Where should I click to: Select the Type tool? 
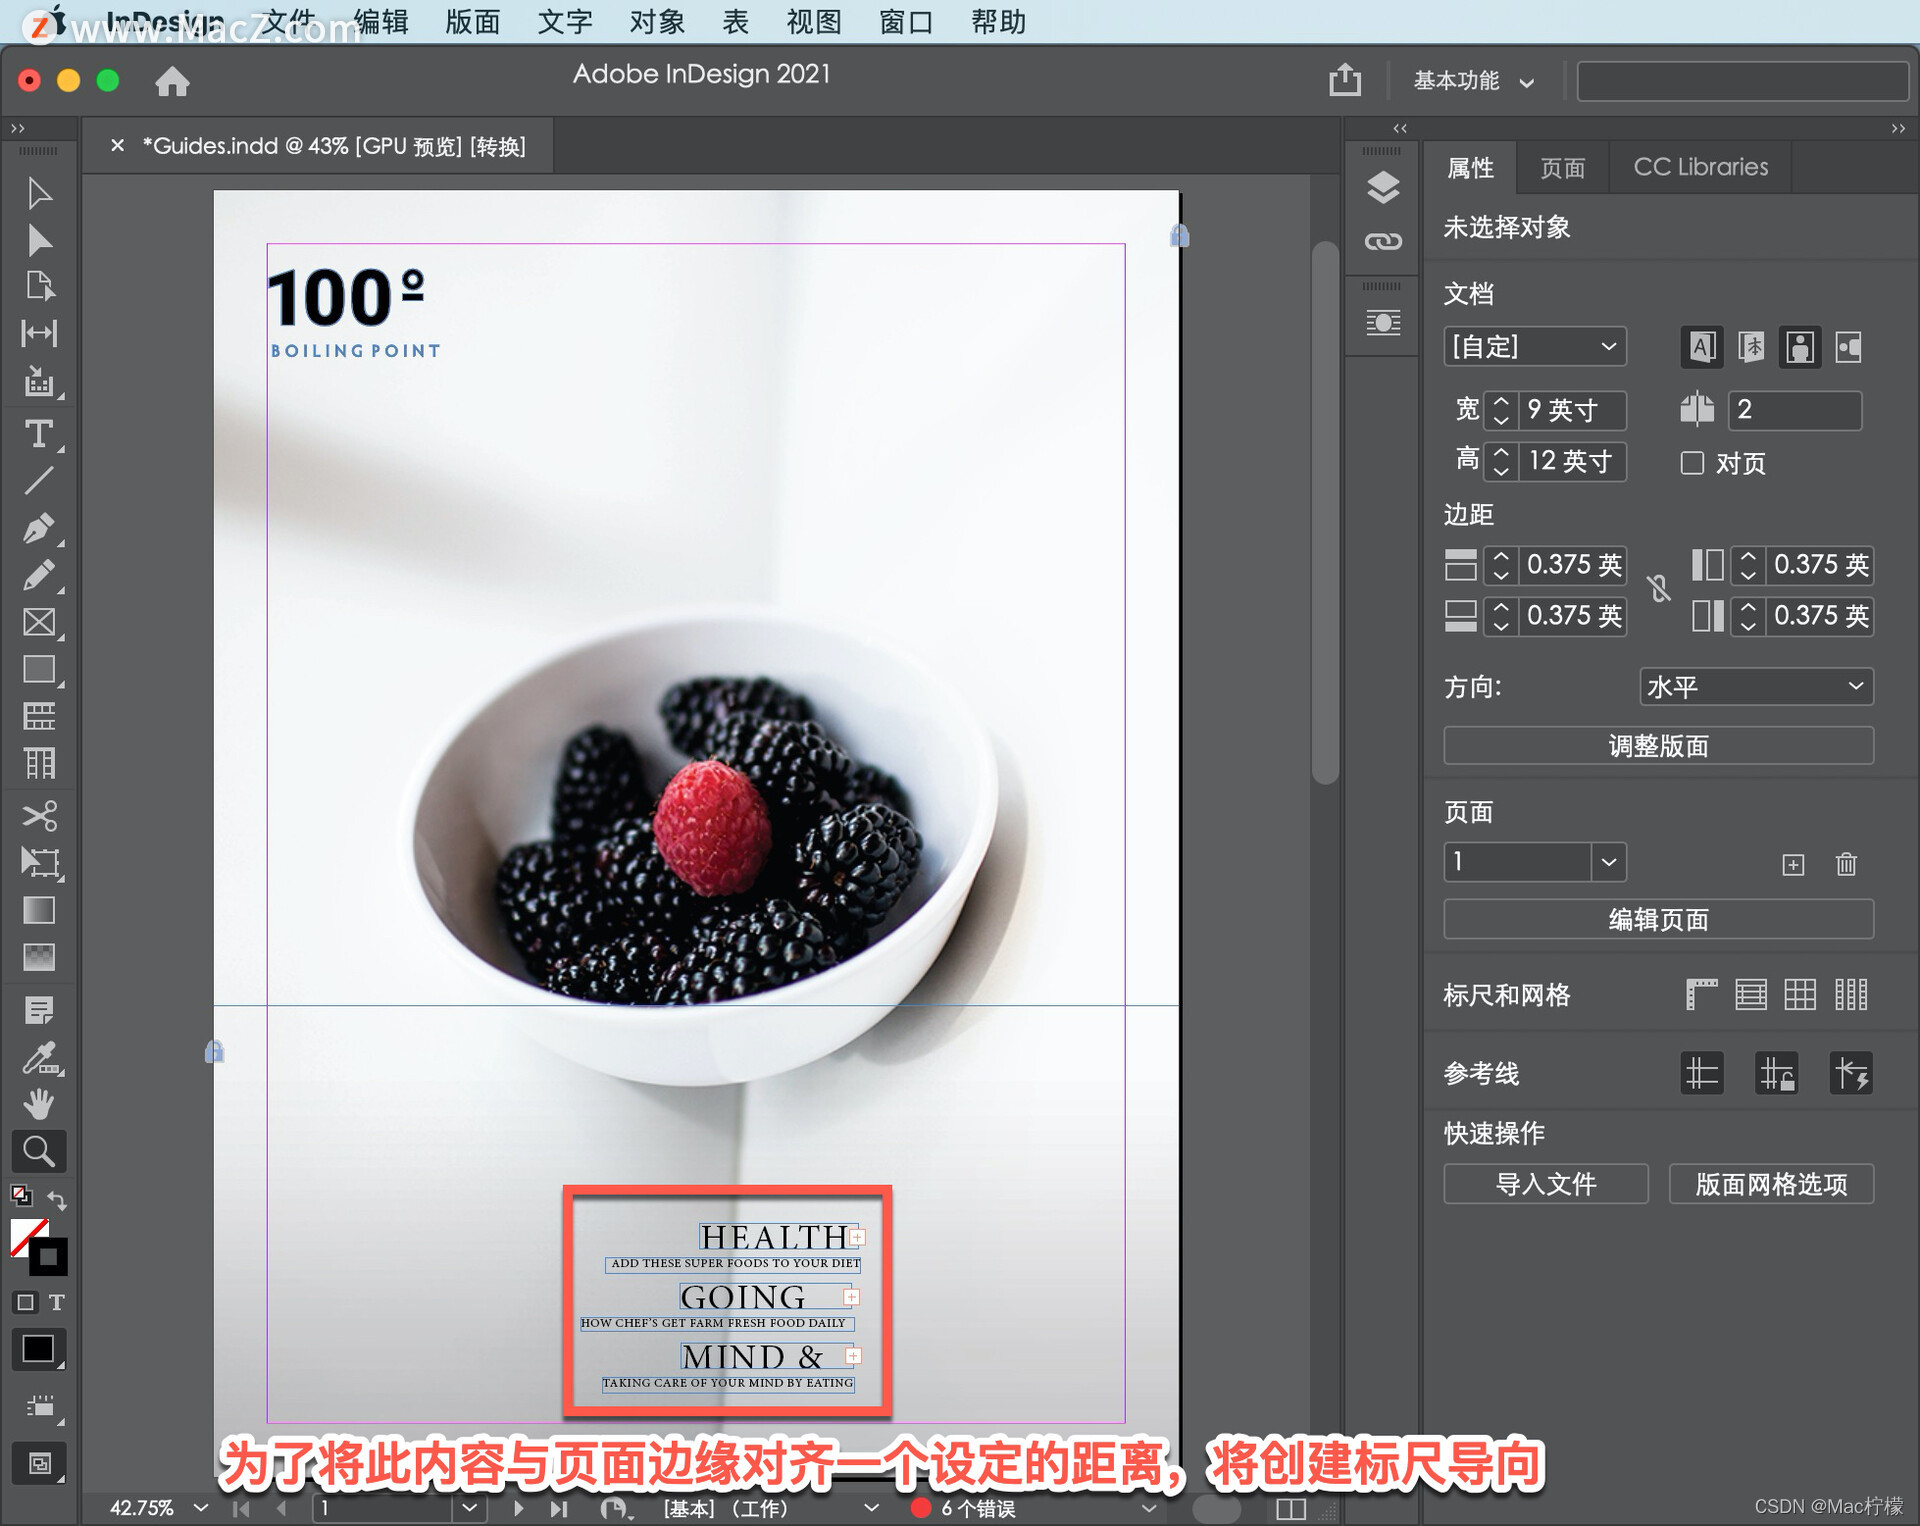[38, 434]
